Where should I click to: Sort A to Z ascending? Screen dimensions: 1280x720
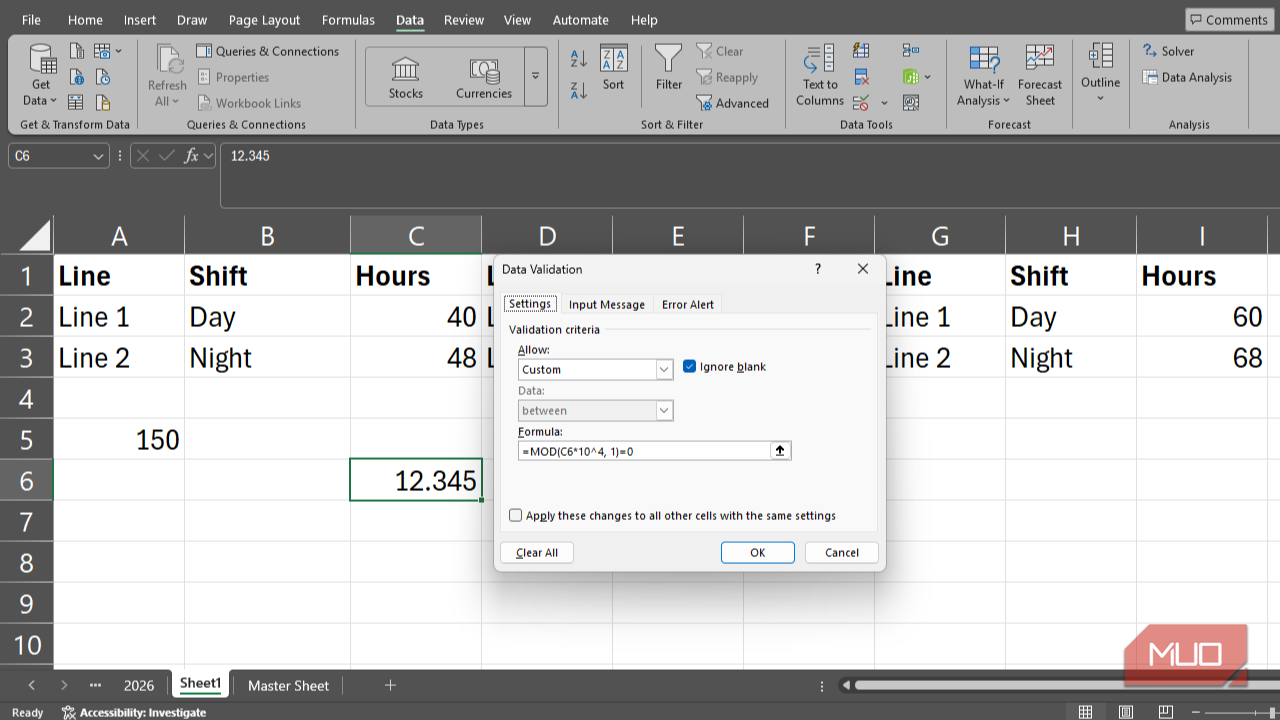click(x=579, y=59)
